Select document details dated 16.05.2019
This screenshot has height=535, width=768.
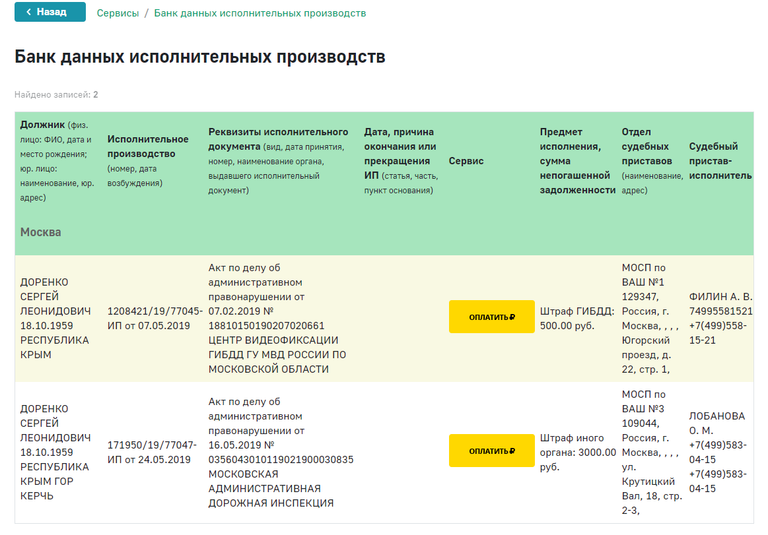(281, 452)
